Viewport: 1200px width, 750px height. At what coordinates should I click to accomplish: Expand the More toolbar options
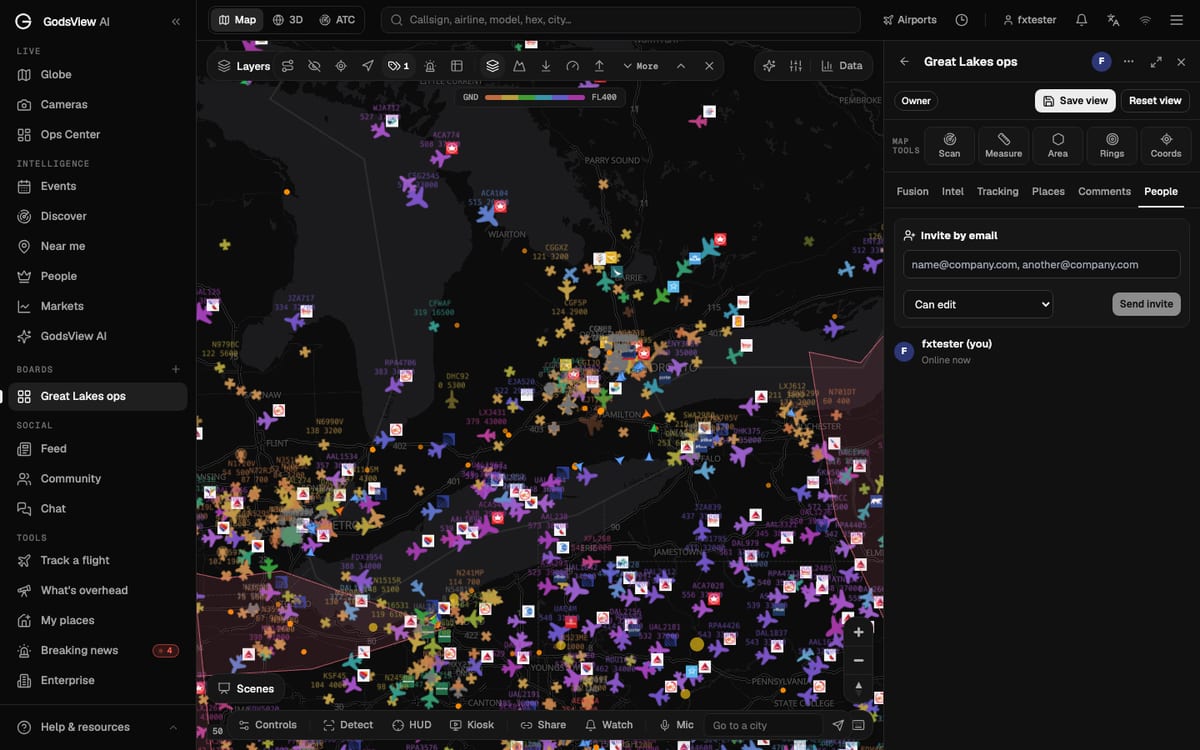pos(640,66)
